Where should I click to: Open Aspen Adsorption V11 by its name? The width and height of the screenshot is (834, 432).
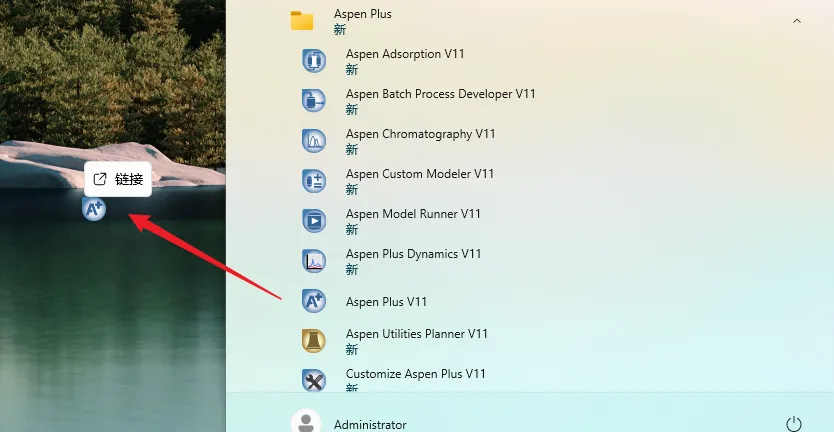(405, 54)
